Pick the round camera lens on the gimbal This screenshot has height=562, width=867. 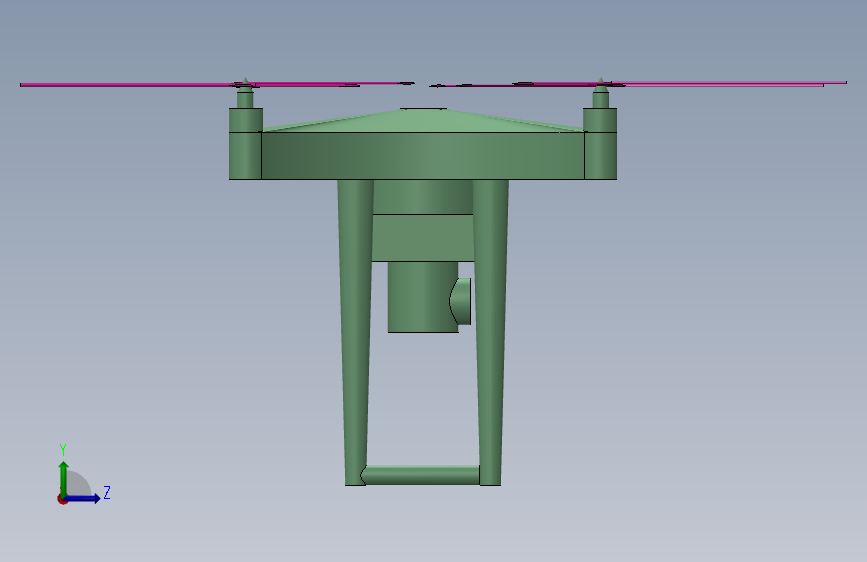[x=460, y=301]
